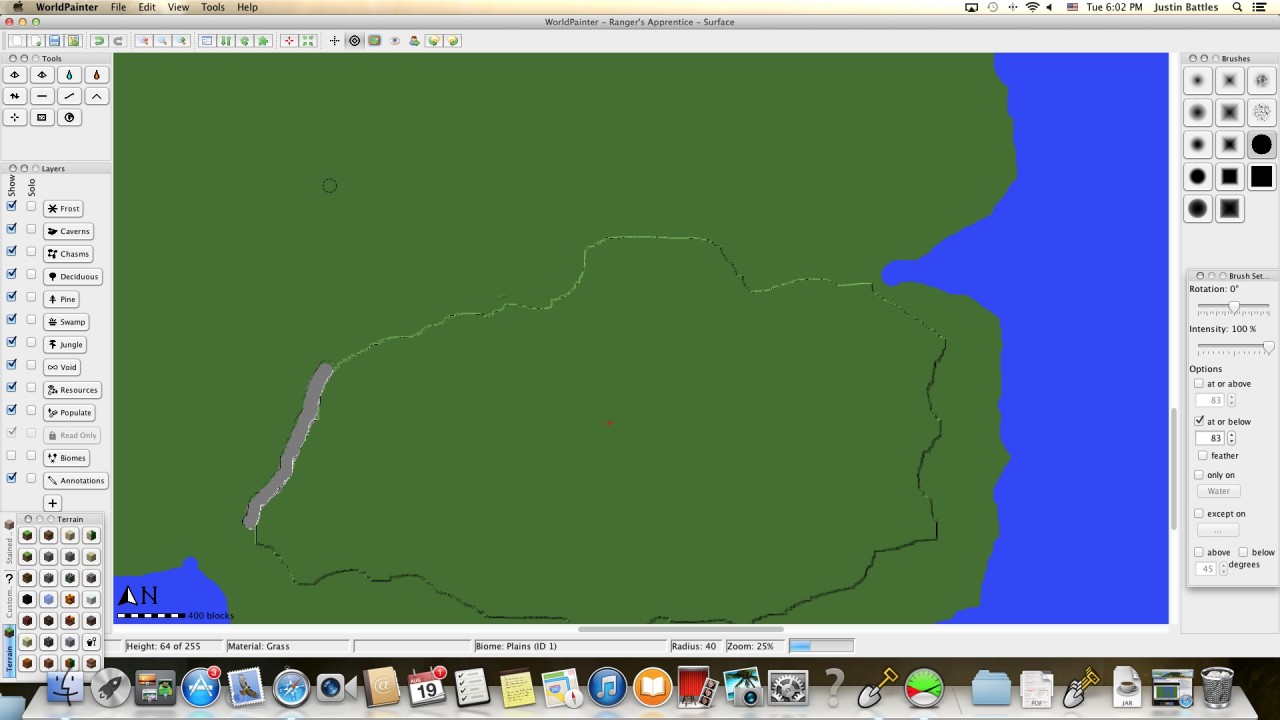Enable the 'at or above' option
The image size is (1280, 720).
tap(1199, 384)
